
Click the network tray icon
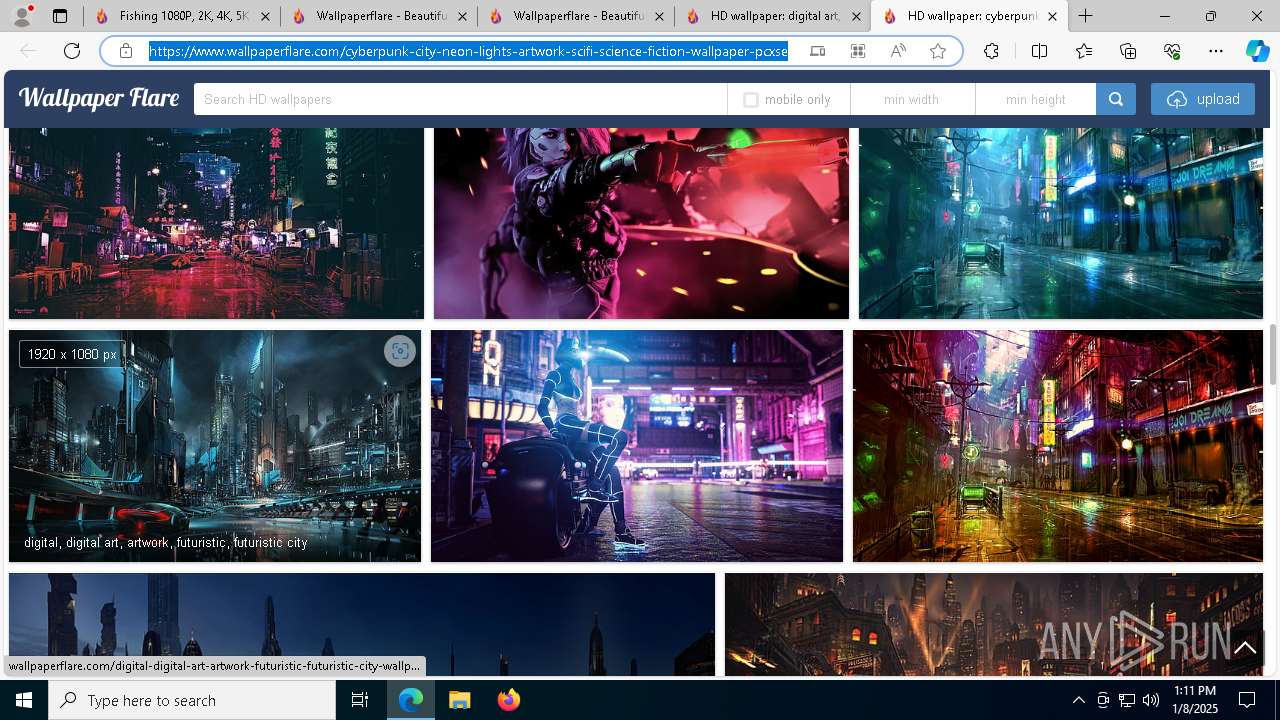tap(1127, 700)
